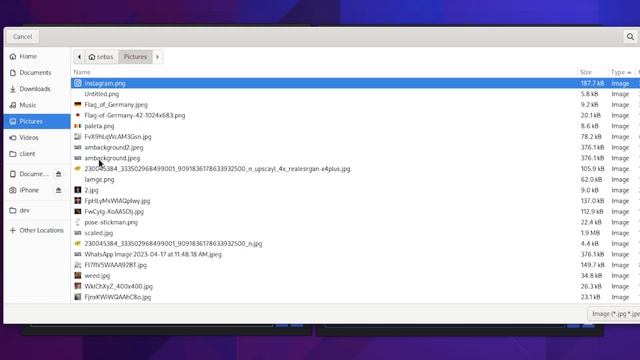Click the back arrow in path bar
This screenshot has width=640, height=360.
pyautogui.click(x=79, y=57)
